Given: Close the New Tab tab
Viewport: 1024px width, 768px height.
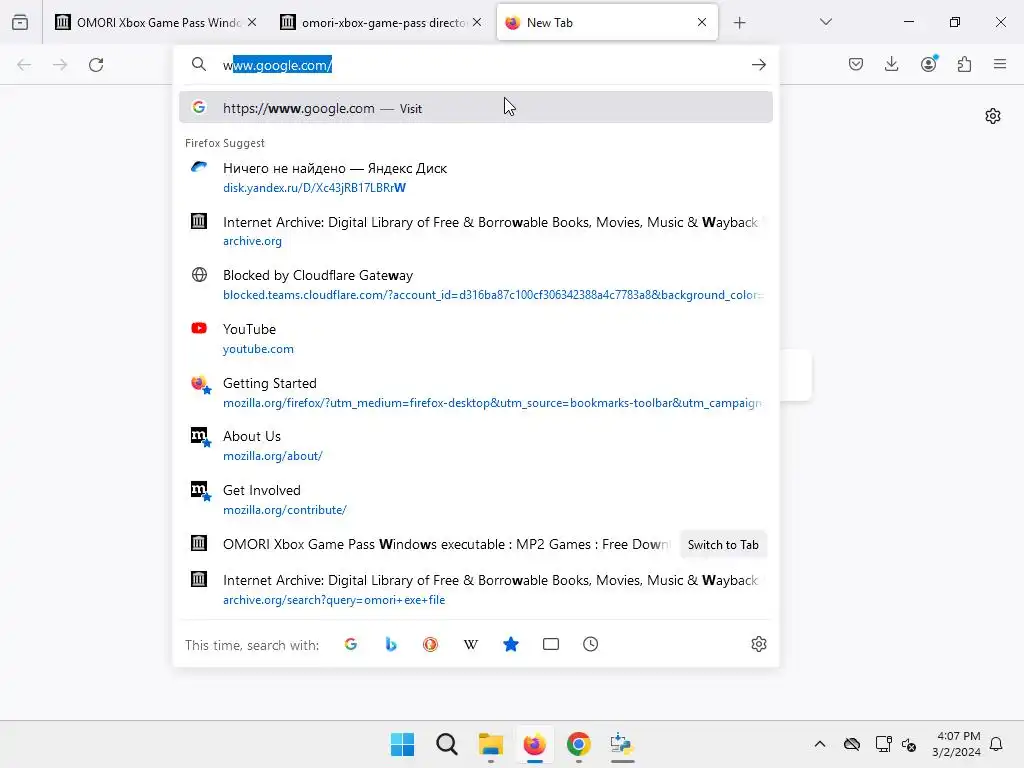Looking at the screenshot, I should click(x=702, y=22).
